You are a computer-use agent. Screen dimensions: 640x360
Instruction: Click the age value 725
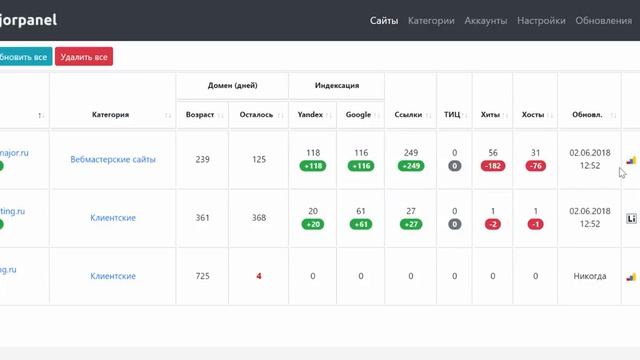click(x=202, y=276)
